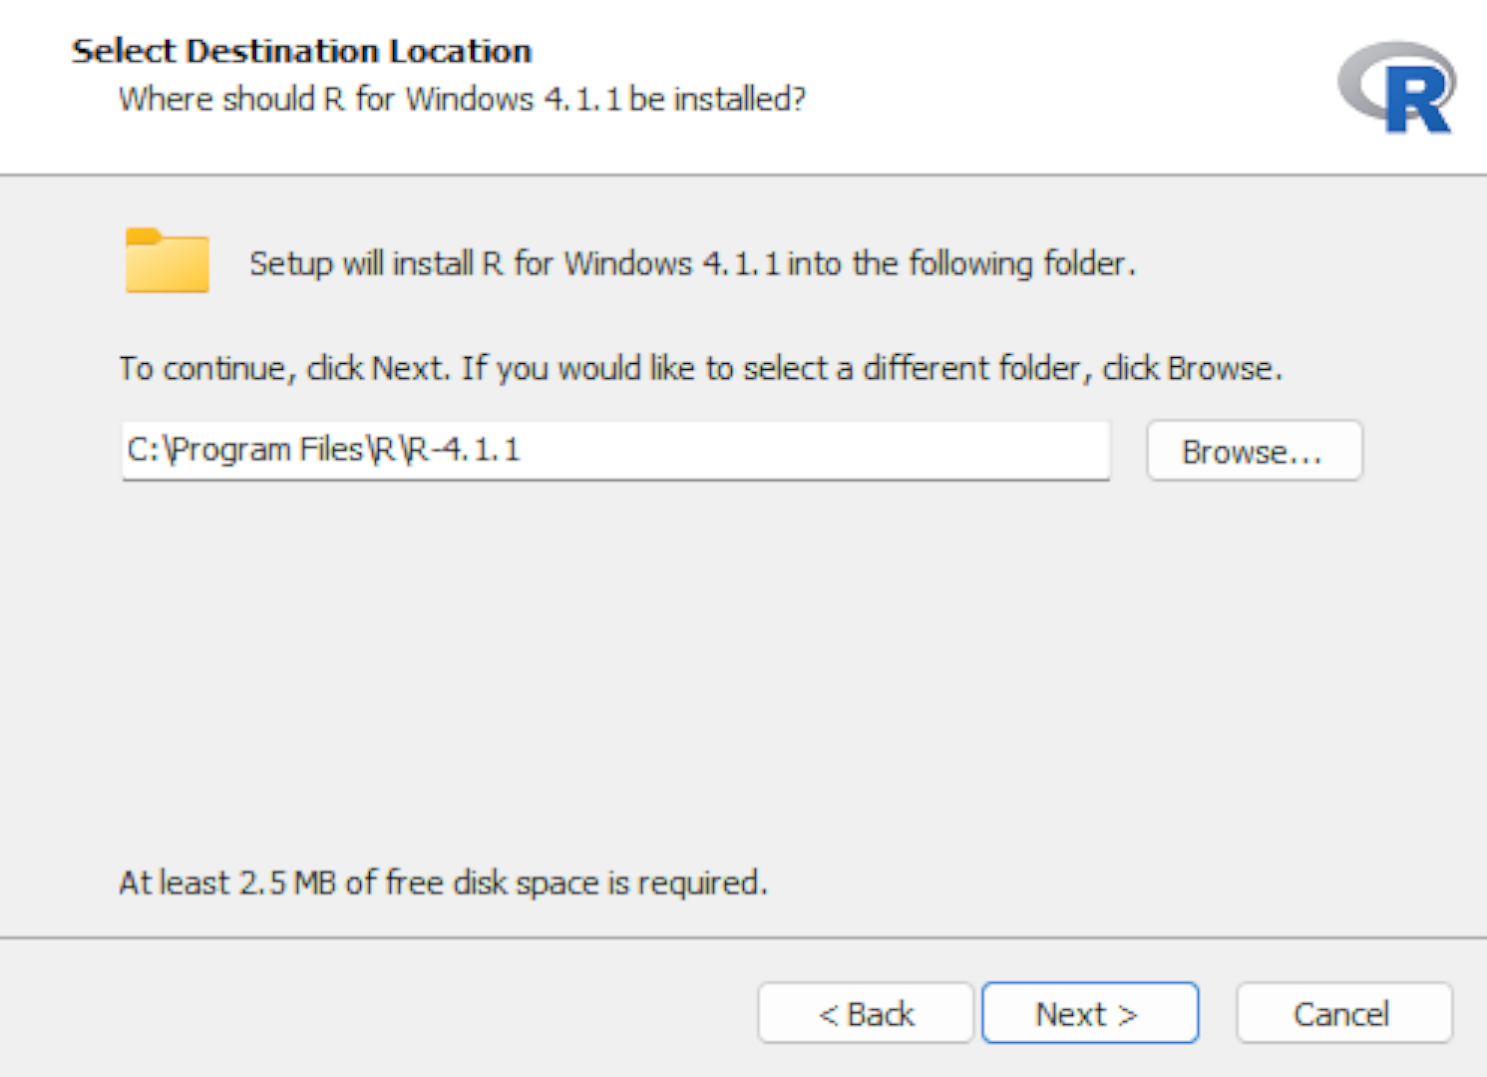Click the "Setup will install R" message
Screen dimensions: 1487x1077
(x=692, y=264)
